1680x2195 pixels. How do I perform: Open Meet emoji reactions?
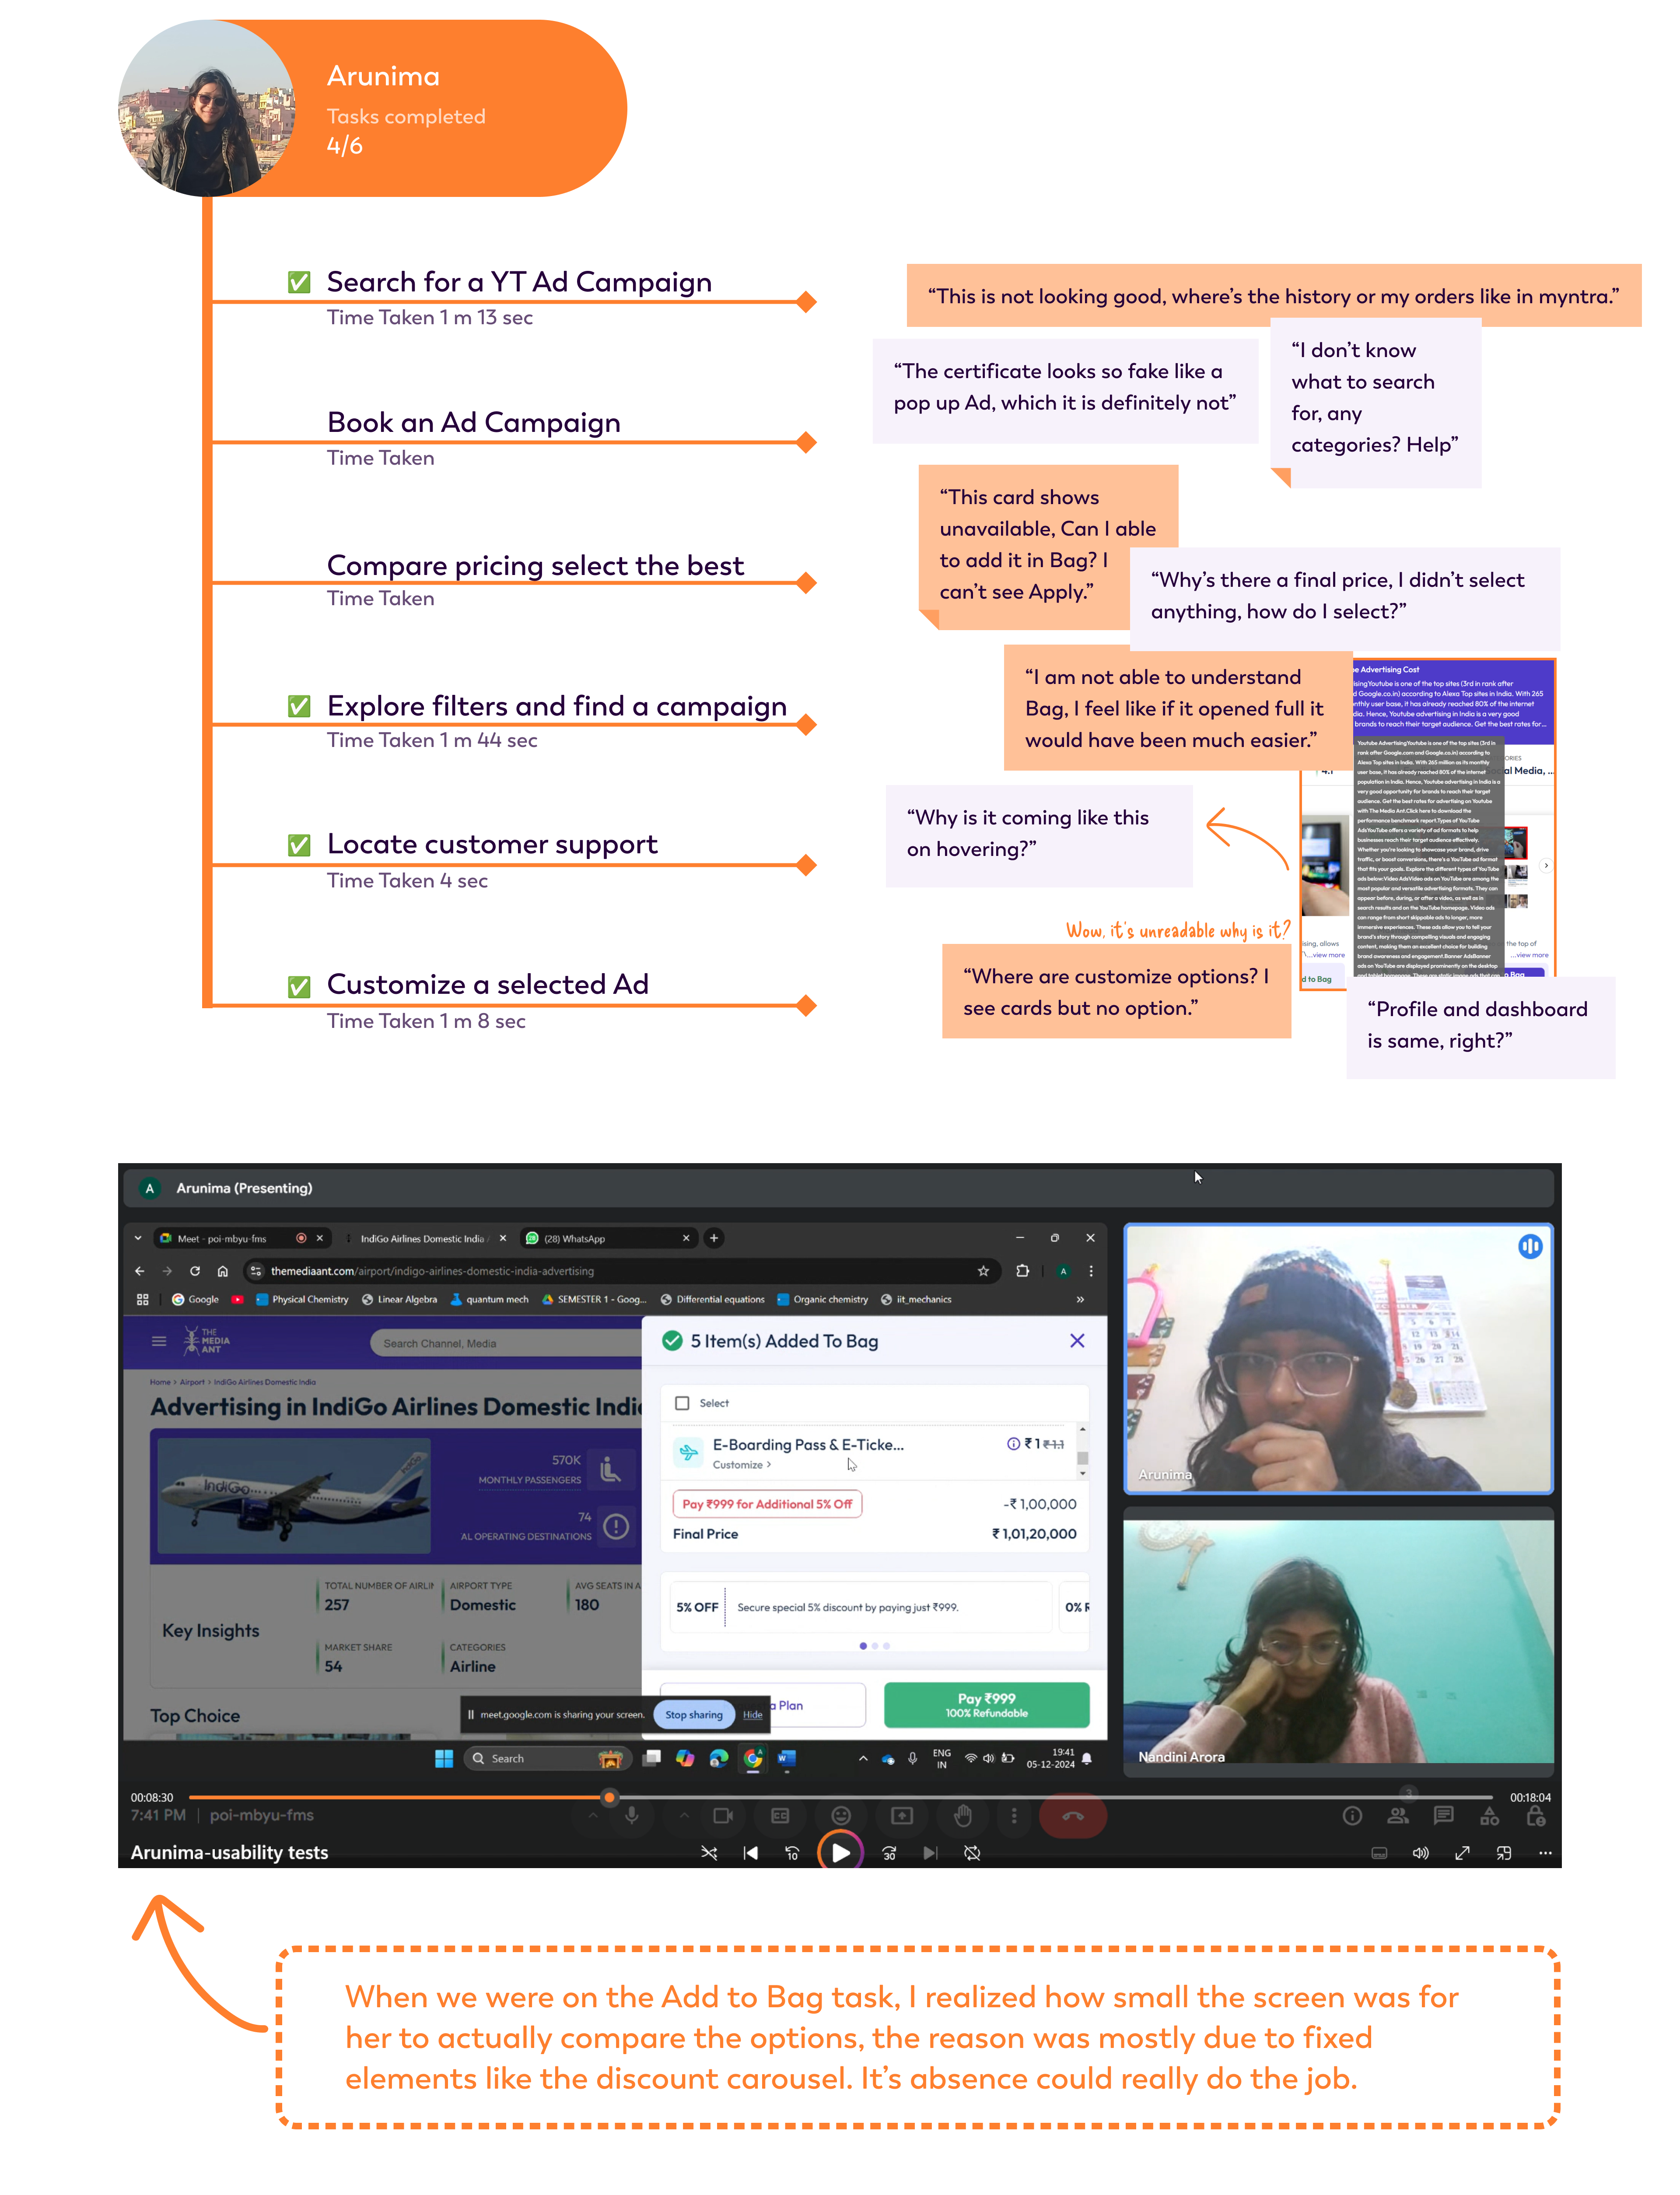(841, 1816)
